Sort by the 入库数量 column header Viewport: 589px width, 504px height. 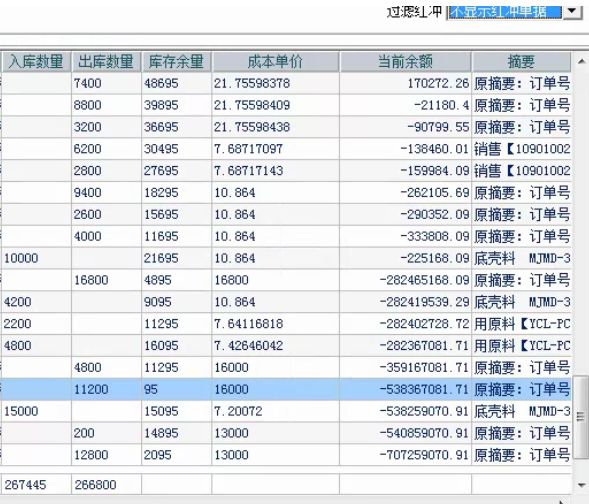coord(36,62)
